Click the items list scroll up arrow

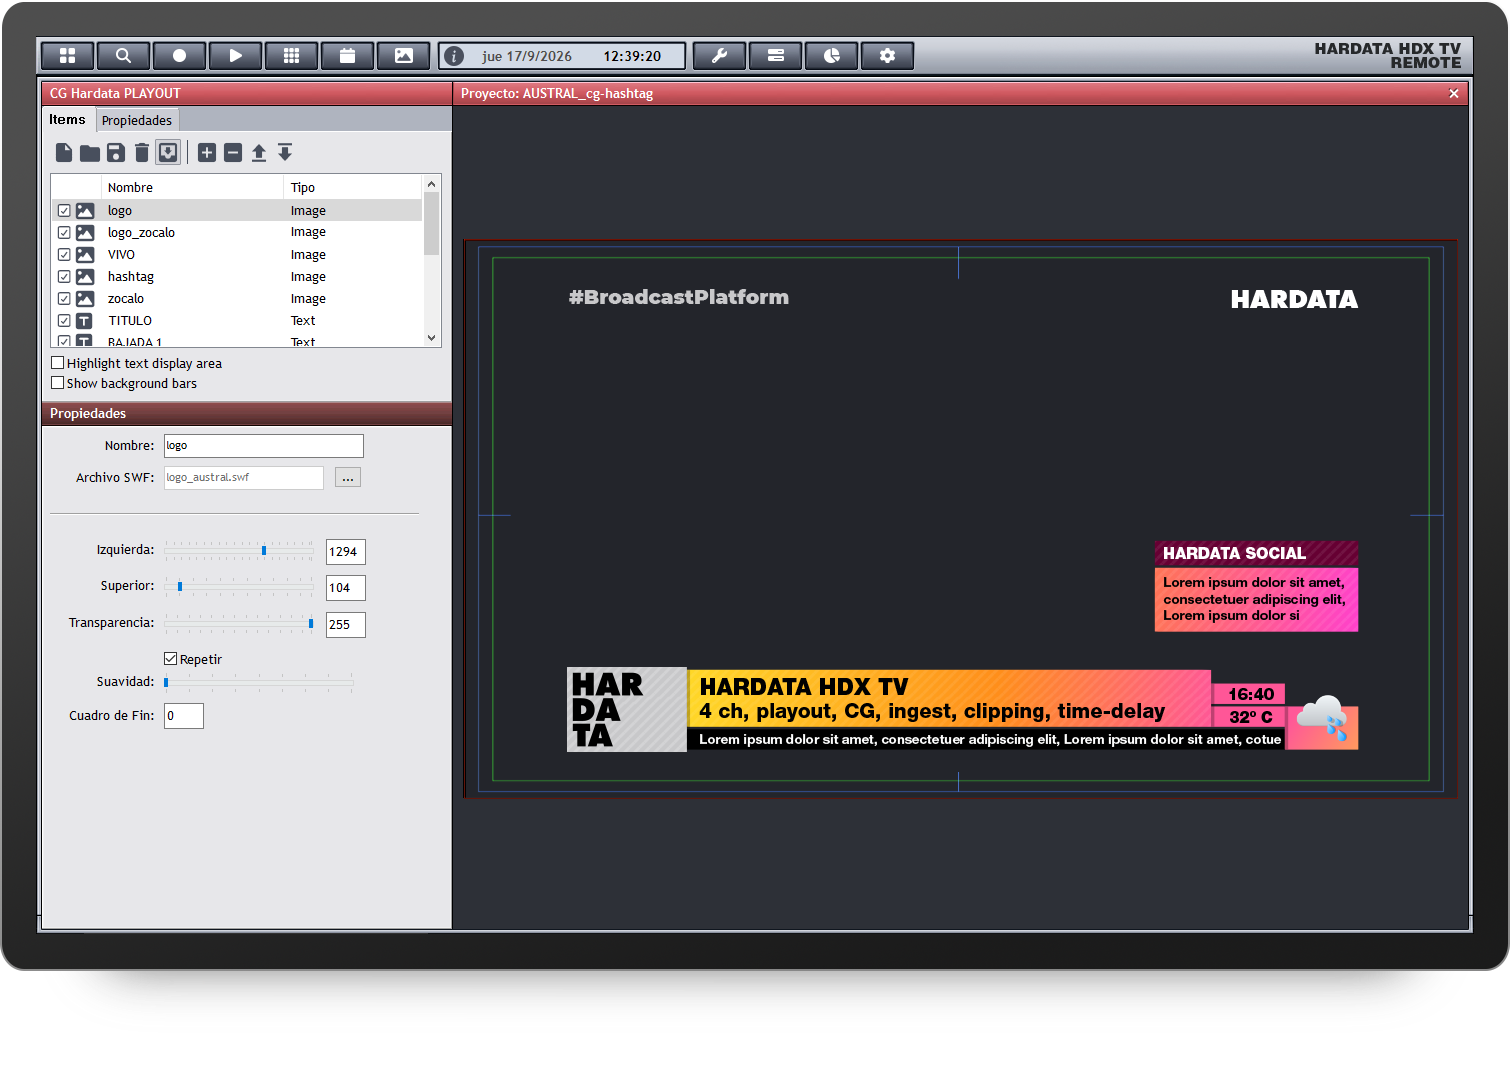432,184
